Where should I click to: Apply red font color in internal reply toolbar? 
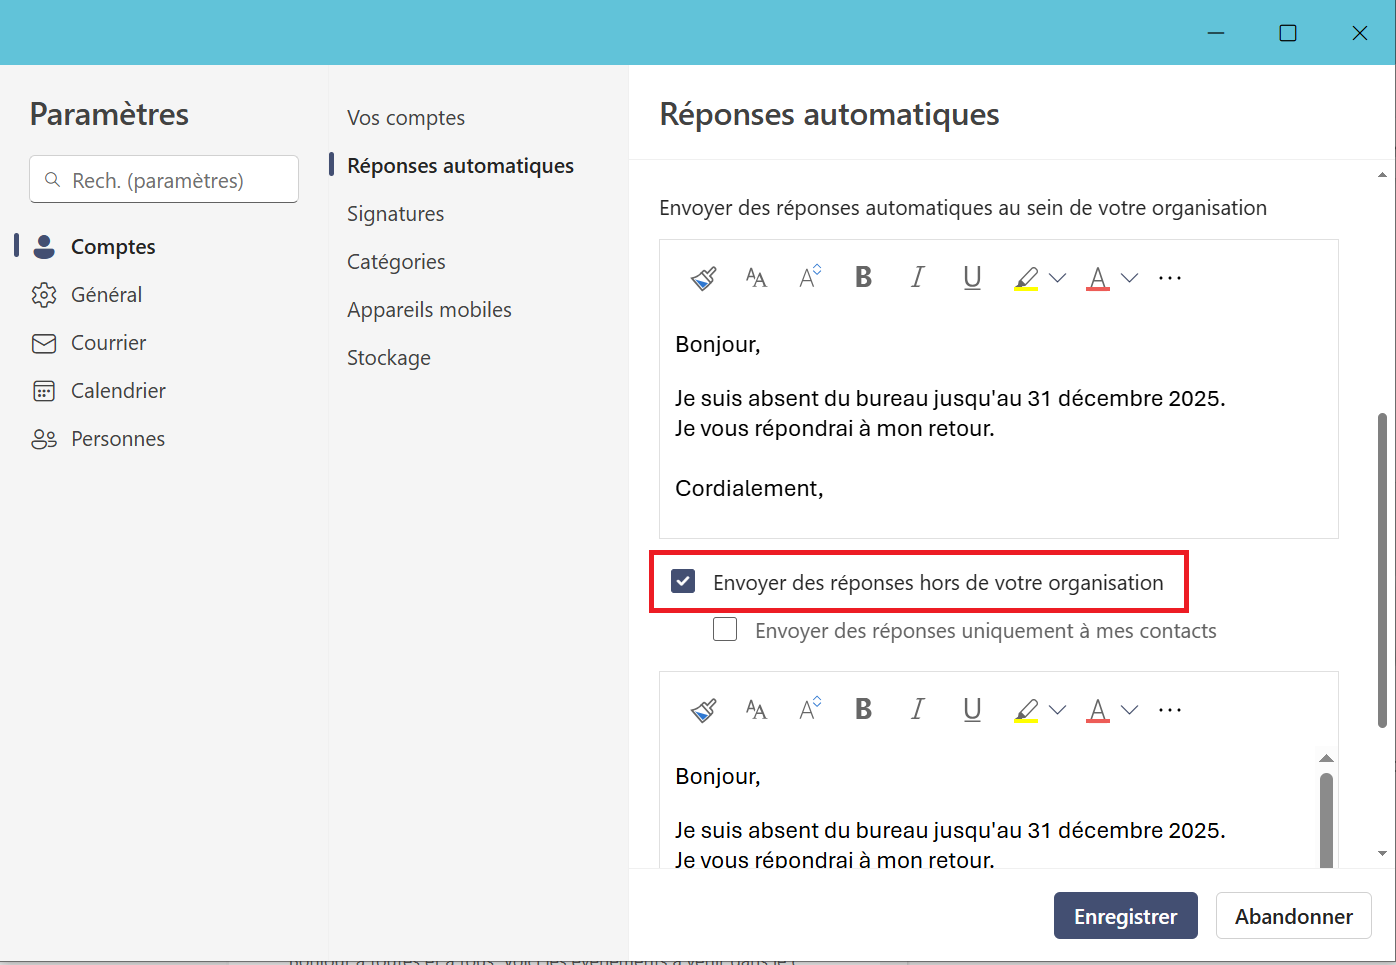[1098, 278]
